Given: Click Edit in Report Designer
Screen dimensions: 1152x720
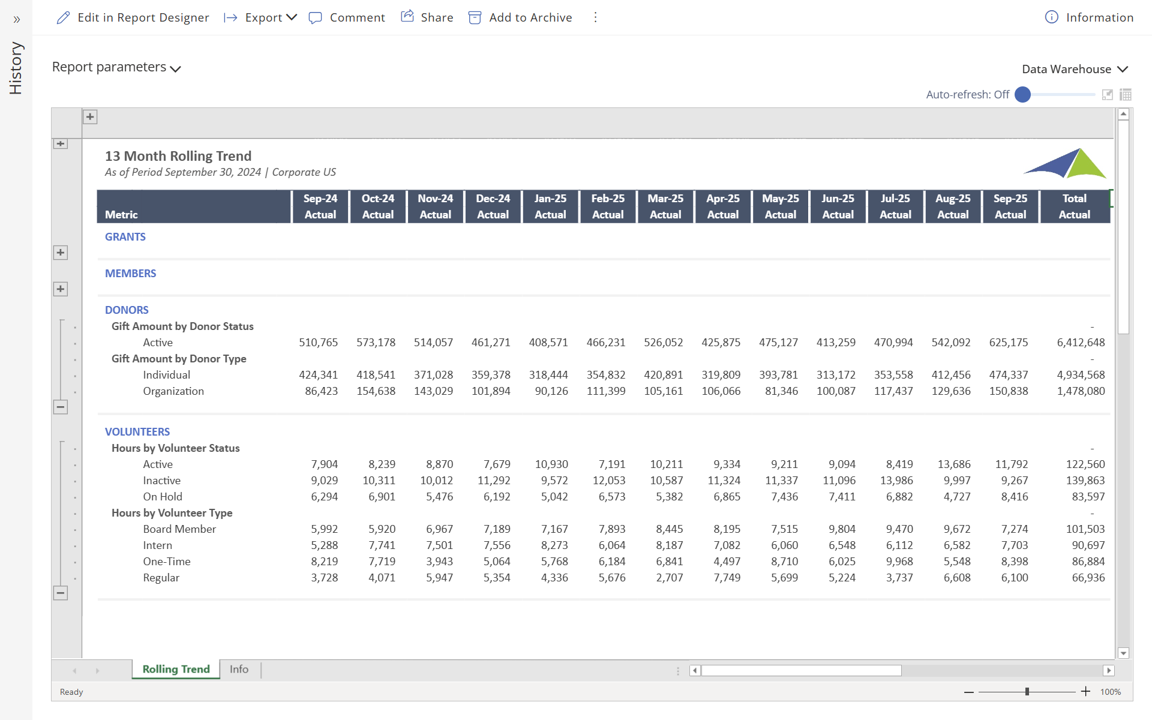Looking at the screenshot, I should pyautogui.click(x=133, y=17).
